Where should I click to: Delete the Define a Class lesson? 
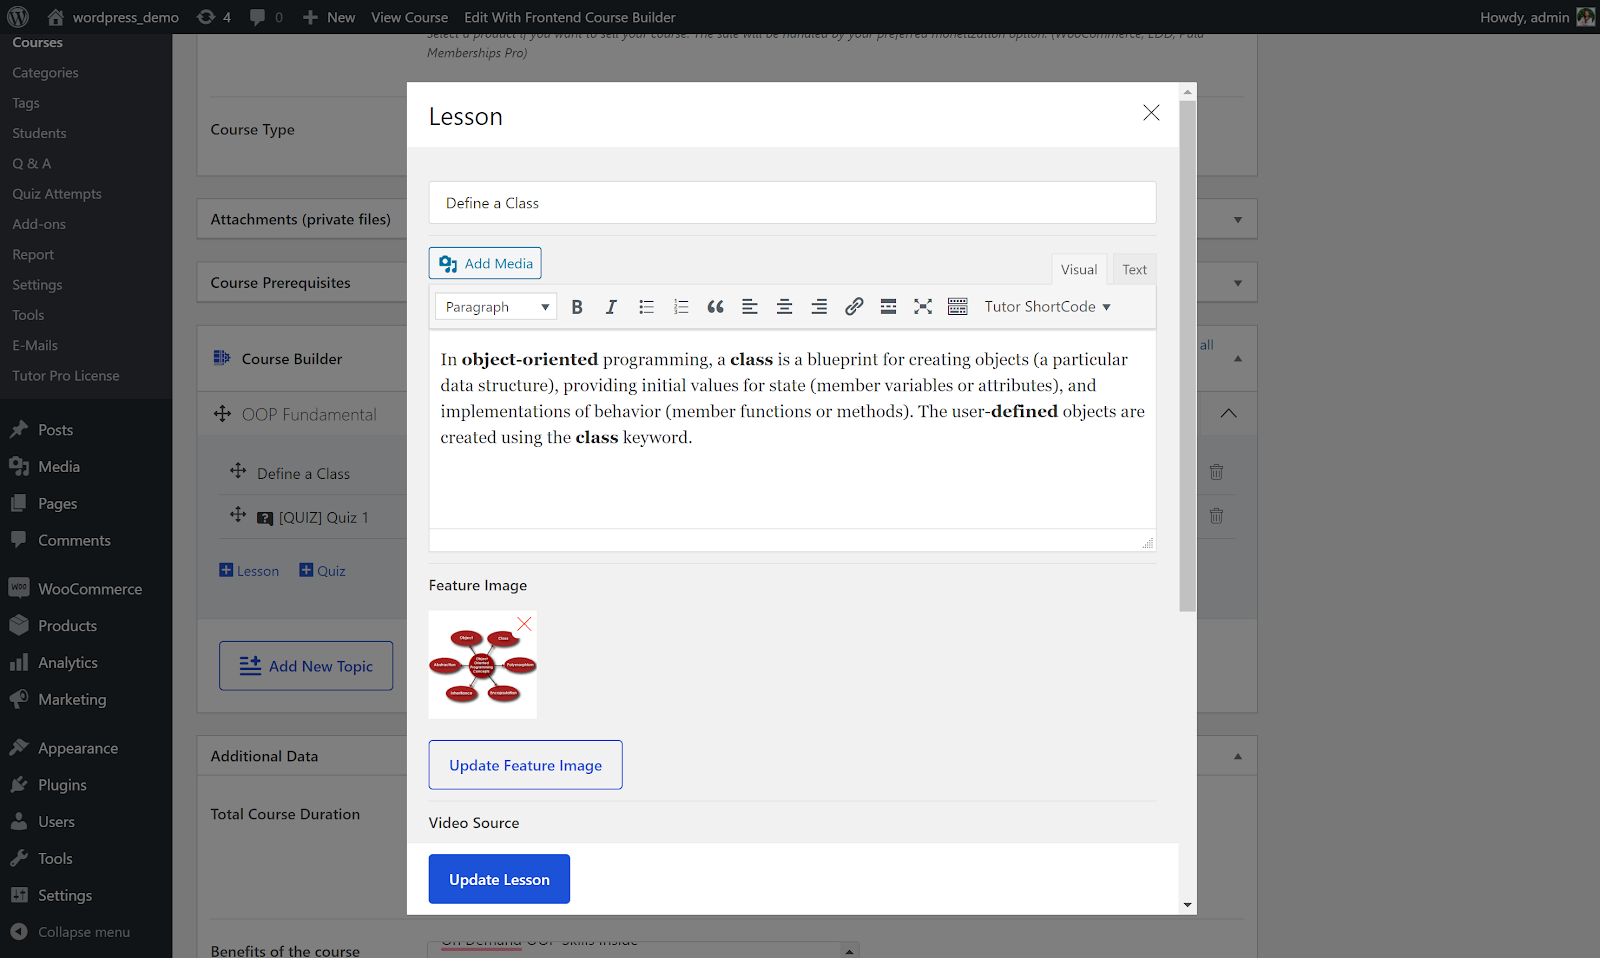tap(1216, 472)
